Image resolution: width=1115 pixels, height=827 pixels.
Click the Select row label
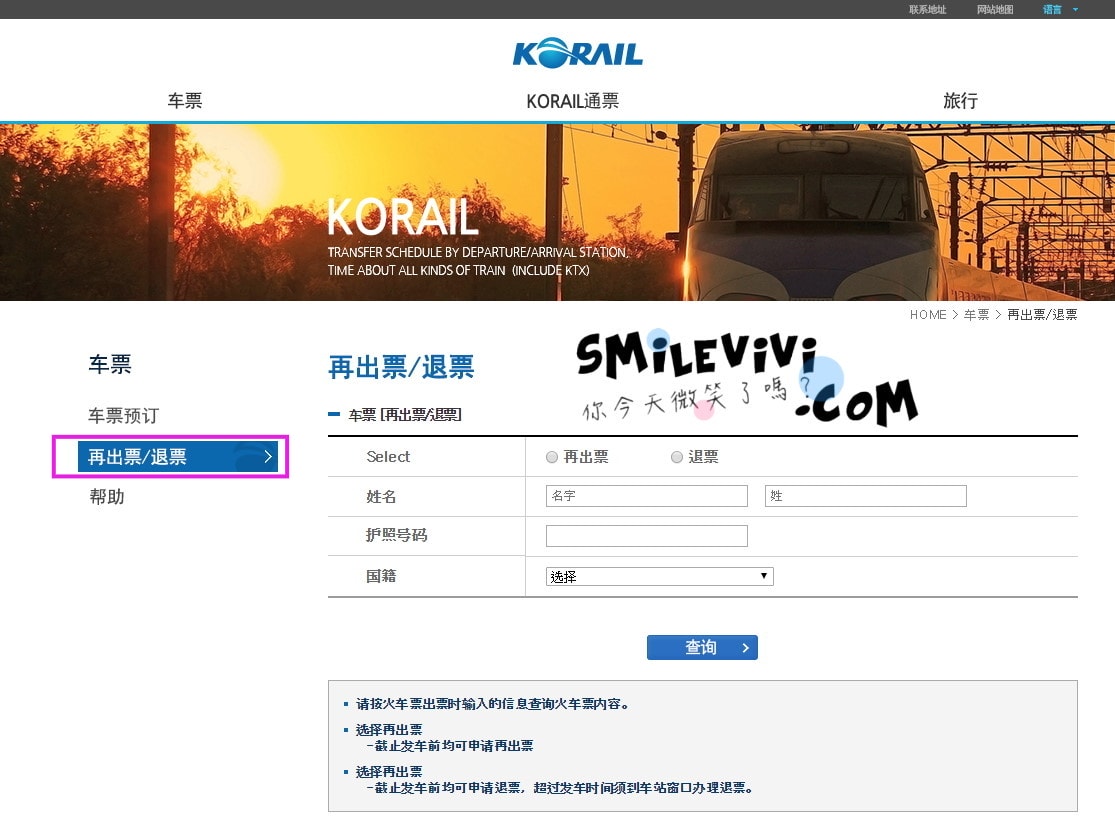(x=388, y=457)
